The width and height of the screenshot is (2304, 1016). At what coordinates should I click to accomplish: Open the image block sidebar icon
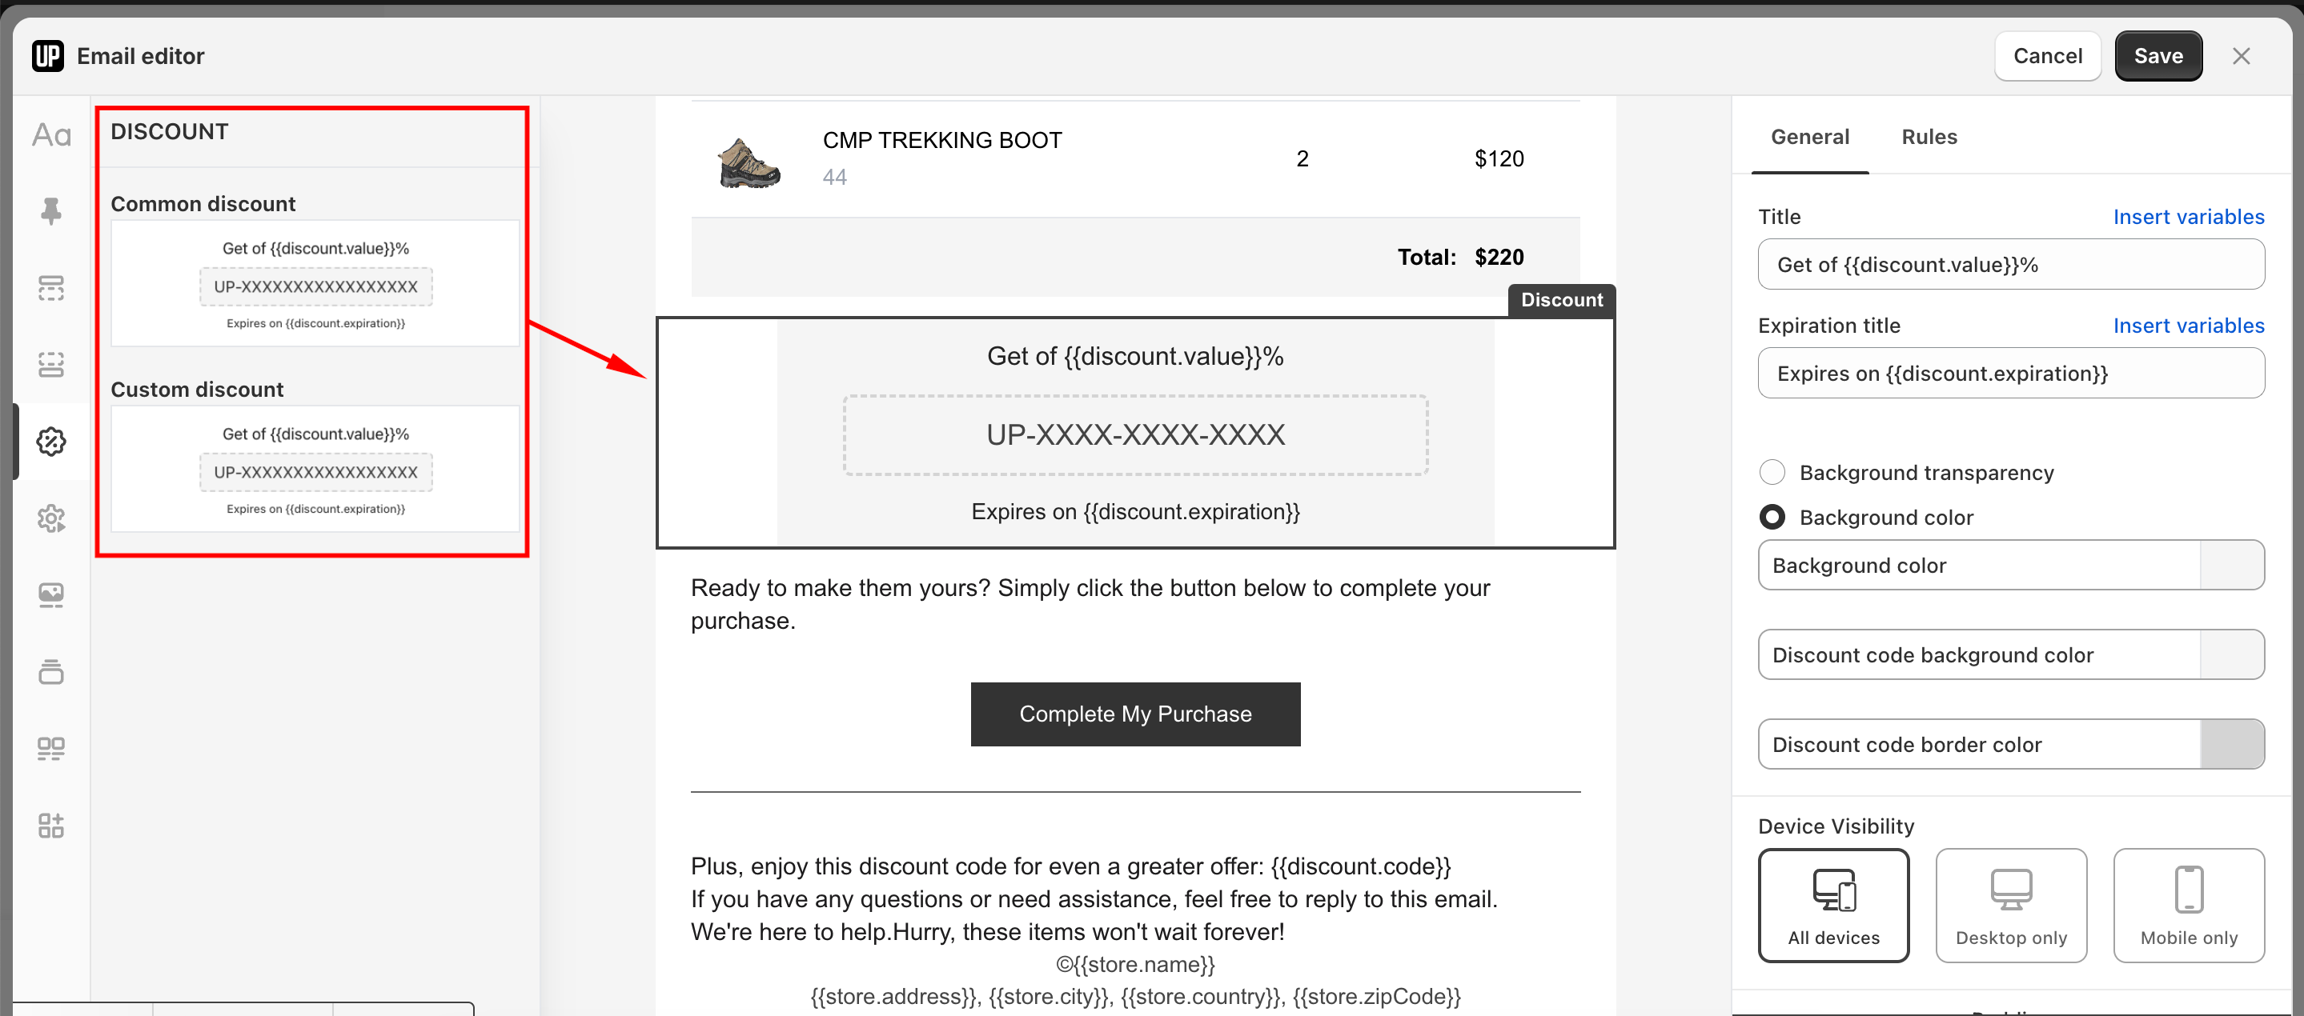tap(51, 595)
